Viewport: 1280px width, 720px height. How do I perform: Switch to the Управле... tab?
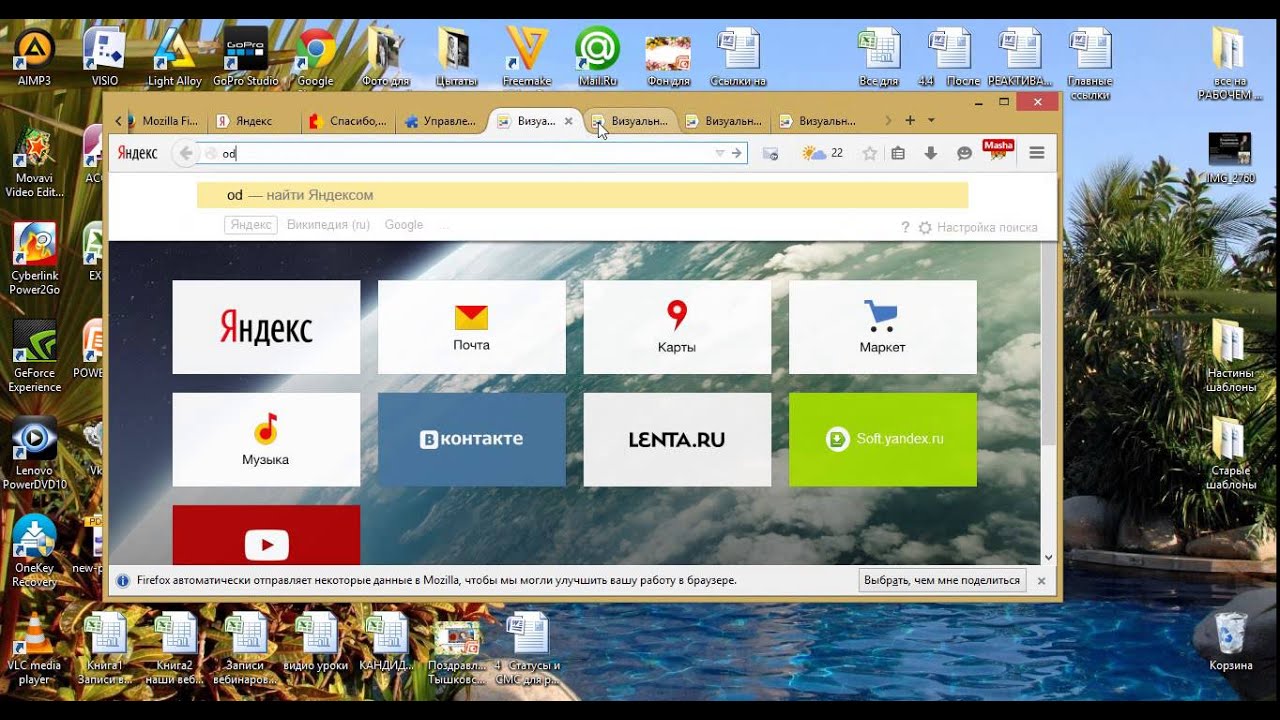point(441,121)
